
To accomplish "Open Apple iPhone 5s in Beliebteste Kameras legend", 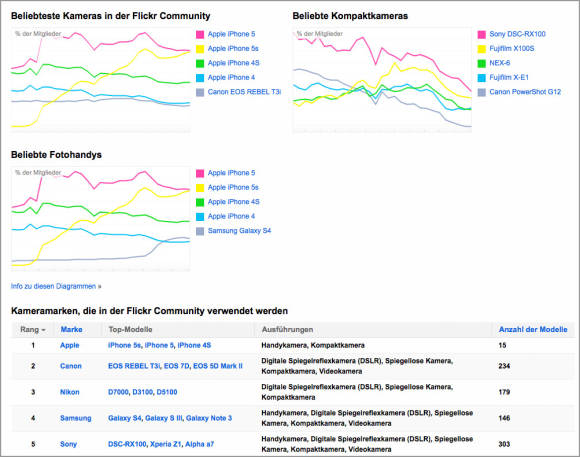I will 233,48.
